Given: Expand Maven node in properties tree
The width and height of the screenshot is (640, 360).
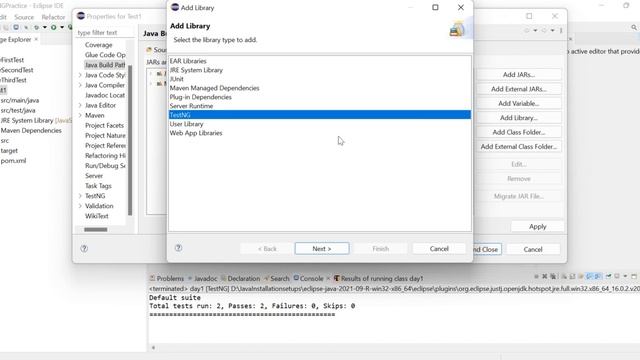Looking at the screenshot, I should 80,115.
